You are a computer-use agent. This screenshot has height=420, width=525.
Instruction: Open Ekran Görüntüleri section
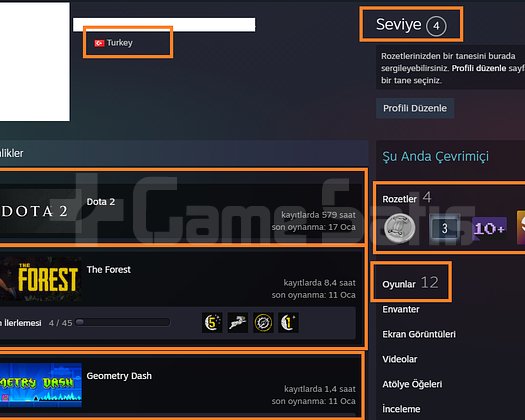[419, 334]
